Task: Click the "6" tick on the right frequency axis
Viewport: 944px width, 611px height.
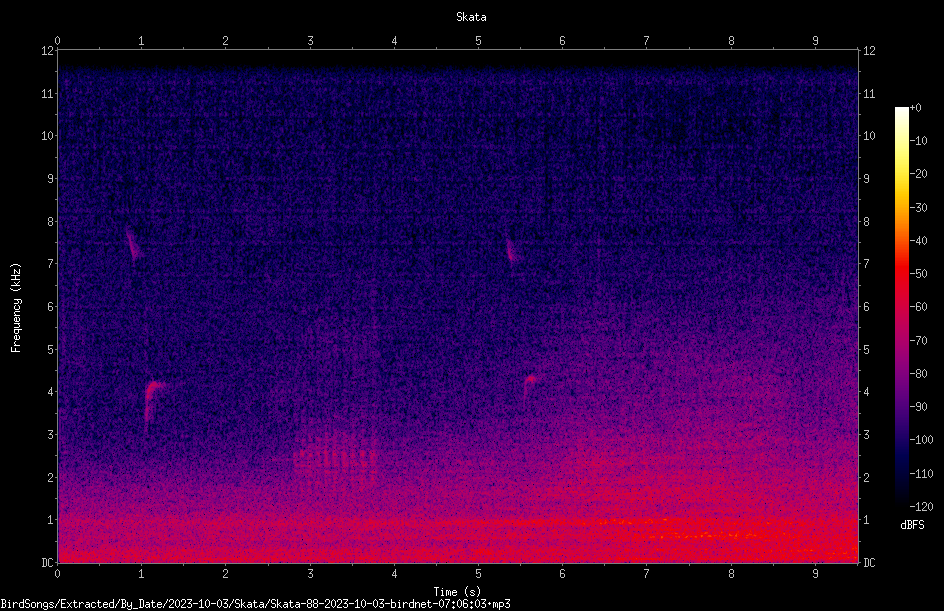Action: point(866,307)
